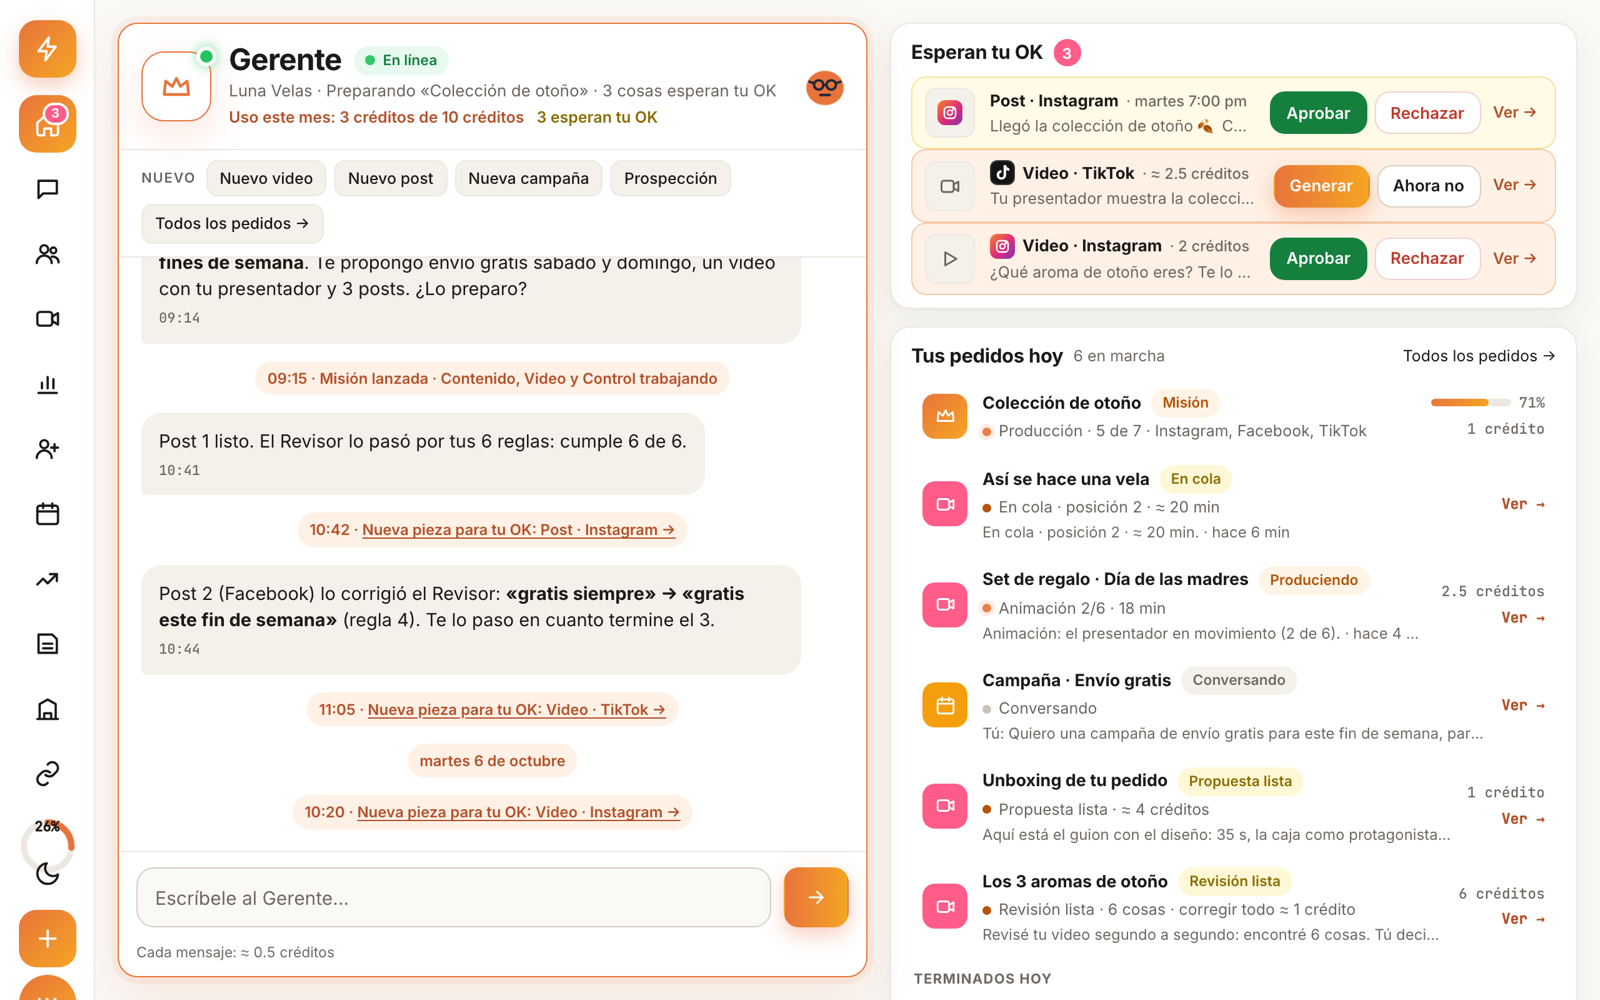Open Todos los pedidos button in chat panel
The width and height of the screenshot is (1600, 1000).
232,223
